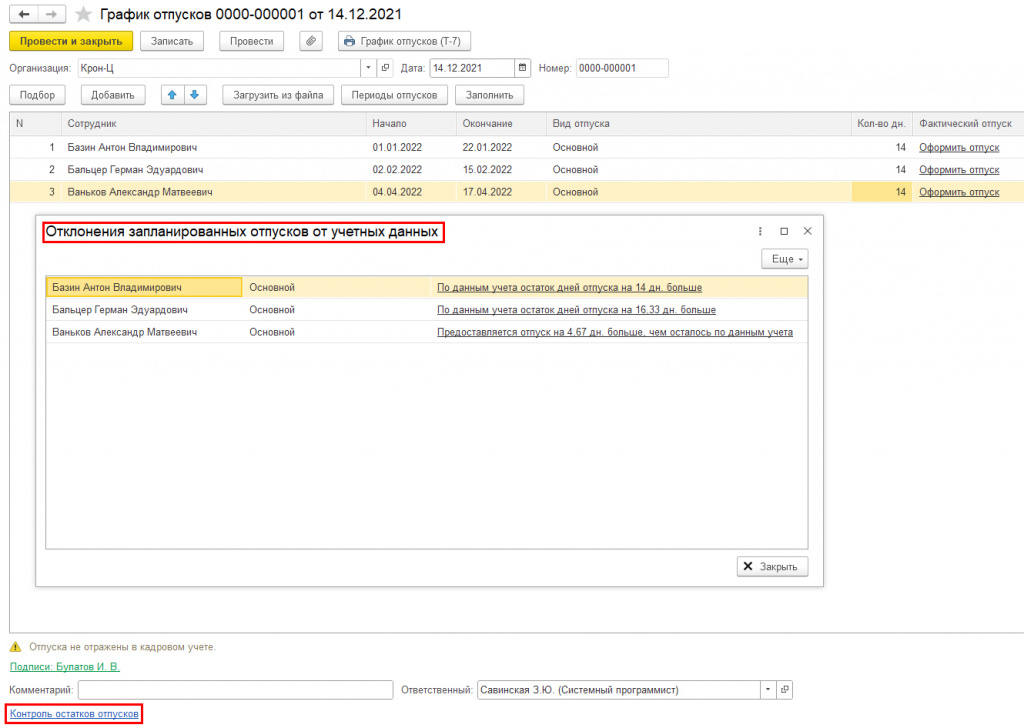The height and width of the screenshot is (728, 1024).
Task: Maximize the Отклонения запланированных отпусков dialog
Action: point(784,231)
